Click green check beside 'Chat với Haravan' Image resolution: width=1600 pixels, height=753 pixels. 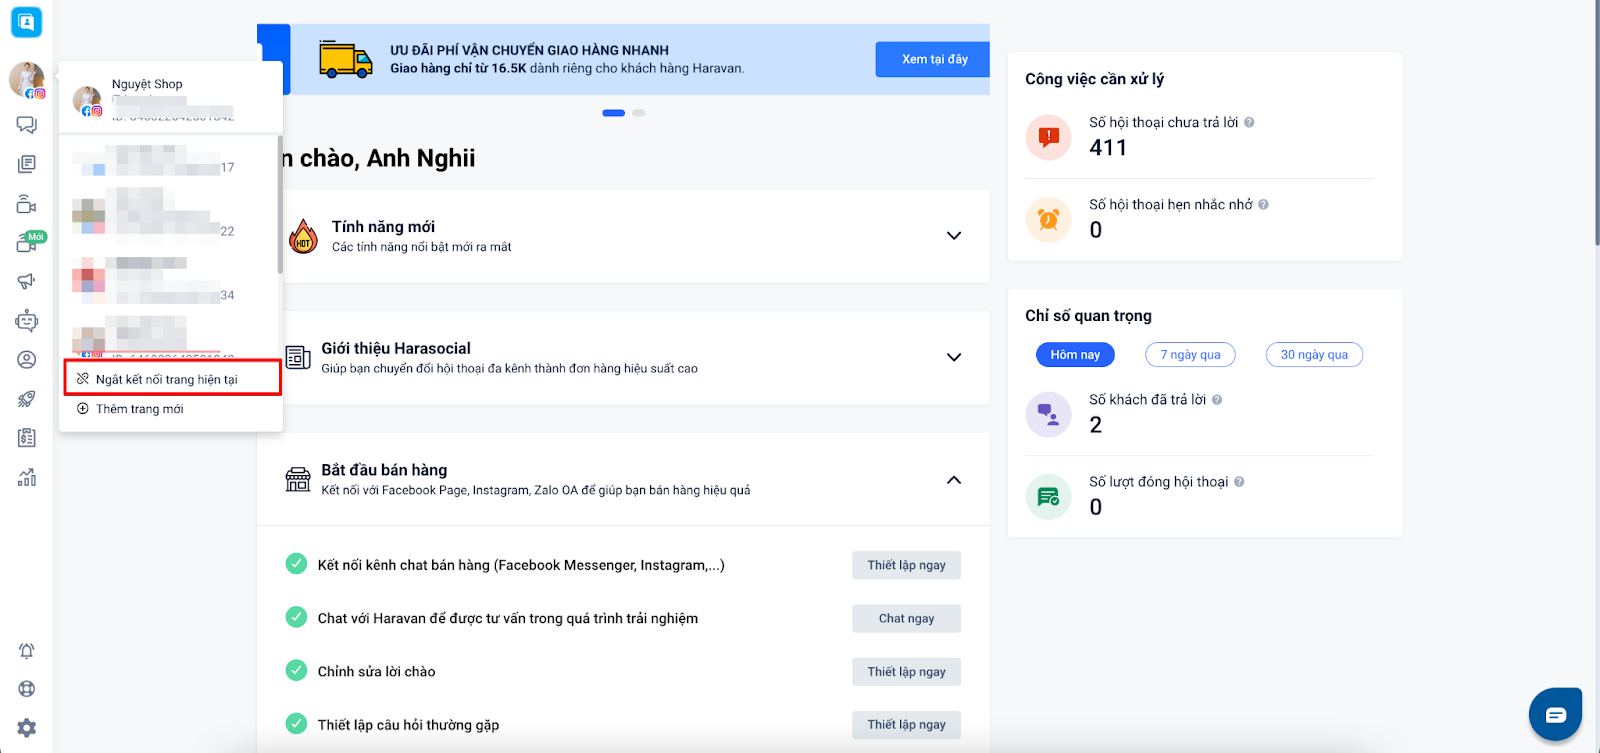tap(296, 617)
